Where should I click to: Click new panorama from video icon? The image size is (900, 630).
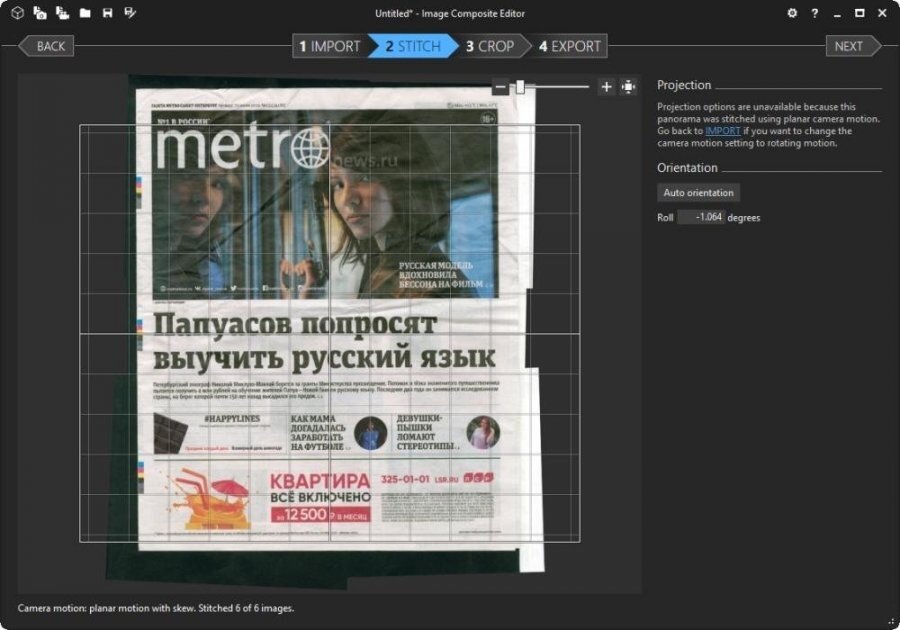62,13
